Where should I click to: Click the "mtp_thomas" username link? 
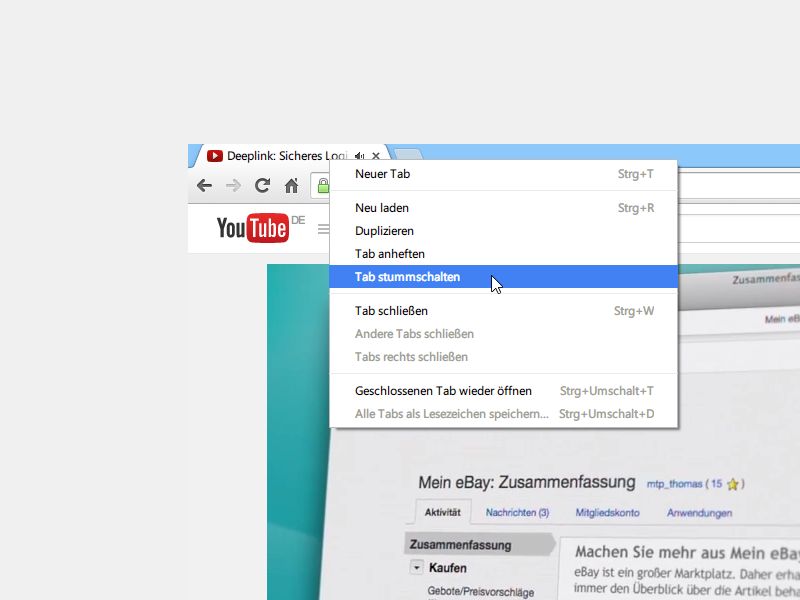674,484
